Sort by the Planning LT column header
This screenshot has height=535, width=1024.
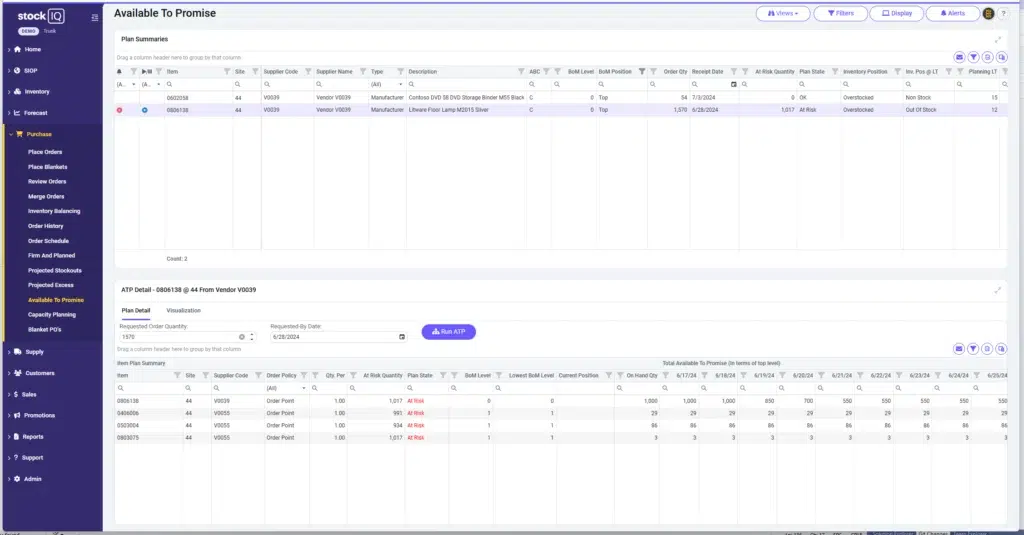tap(982, 71)
